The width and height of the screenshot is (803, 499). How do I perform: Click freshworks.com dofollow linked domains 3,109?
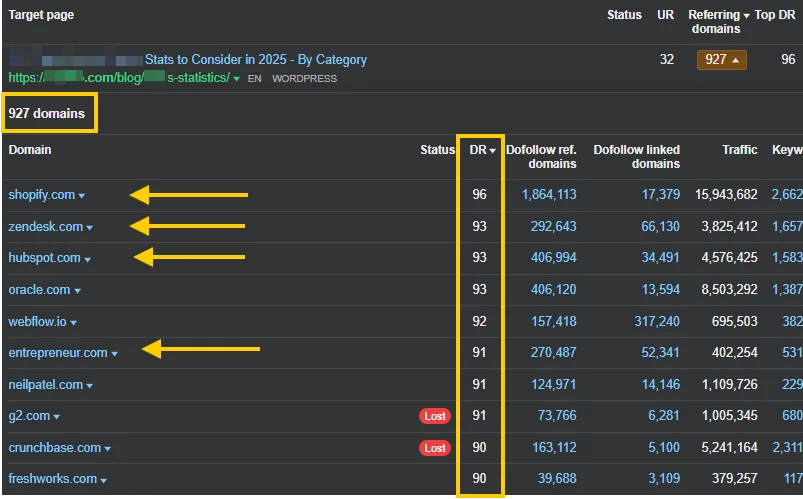(664, 479)
